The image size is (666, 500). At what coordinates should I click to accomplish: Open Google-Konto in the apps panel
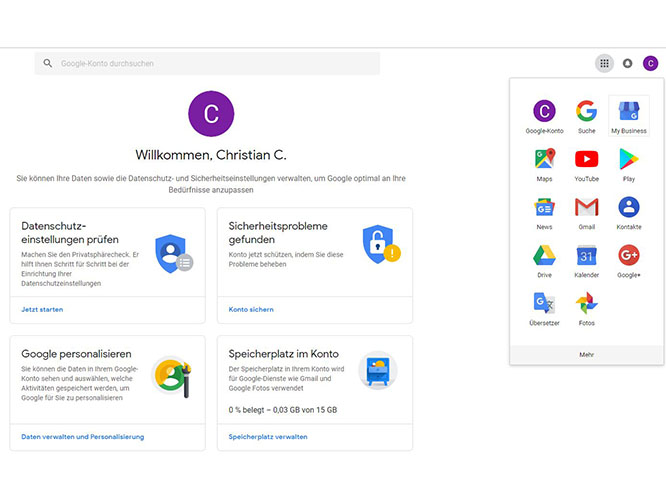[544, 116]
